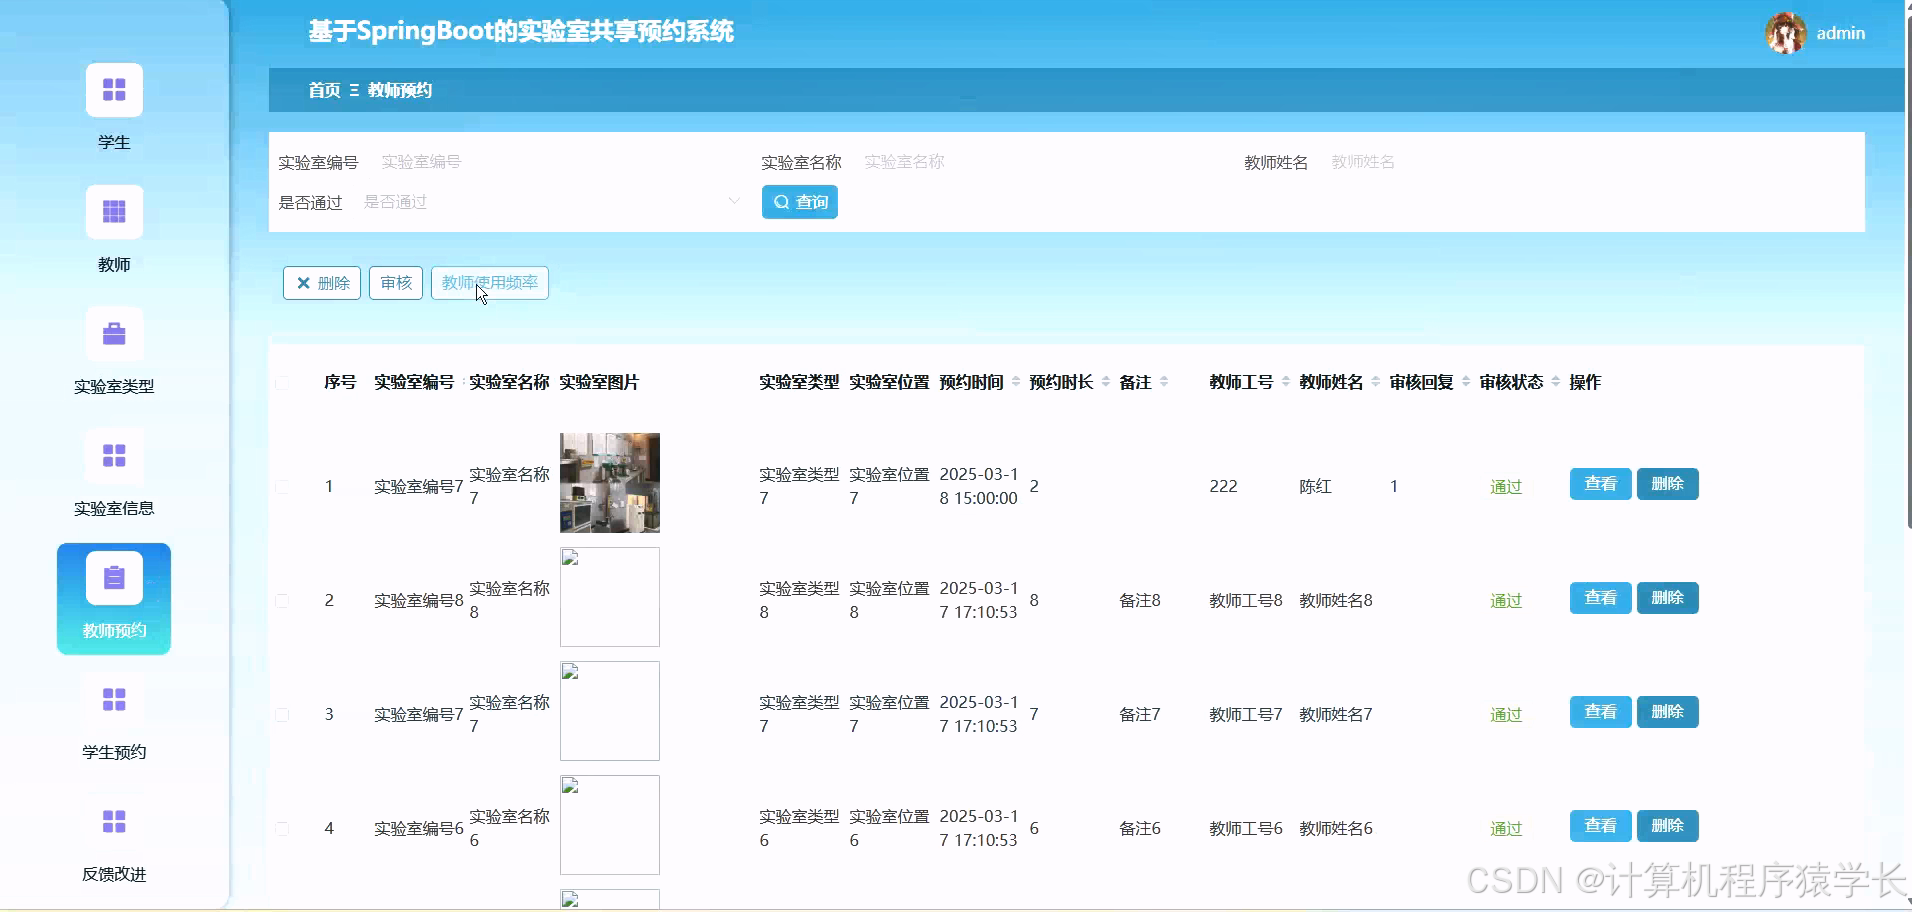Click the 教师使用频率 button
The image size is (1912, 912).
(489, 283)
